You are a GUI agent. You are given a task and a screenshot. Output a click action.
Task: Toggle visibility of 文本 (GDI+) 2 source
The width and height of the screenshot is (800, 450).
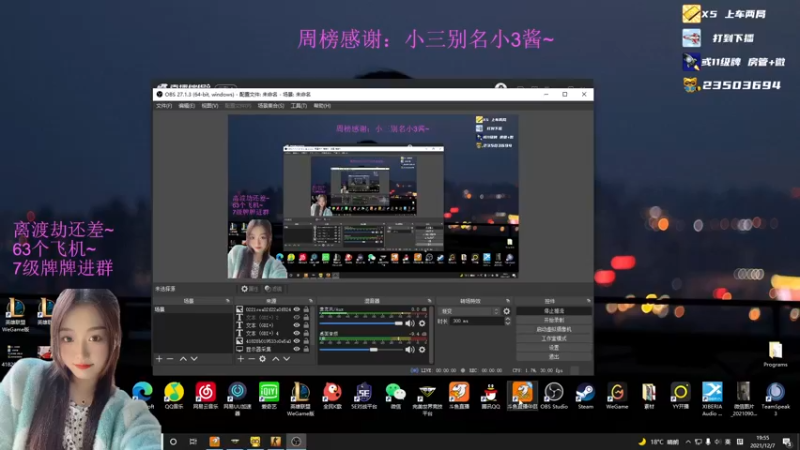coord(296,317)
